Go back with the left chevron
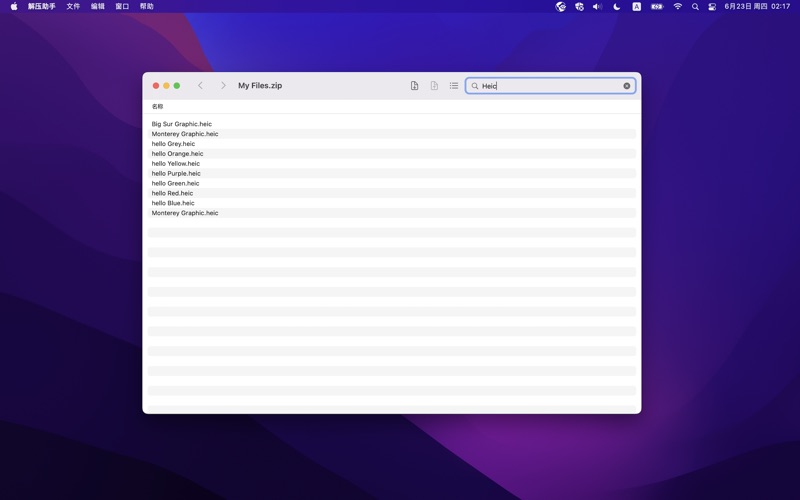Viewport: 800px width, 500px height. (201, 86)
